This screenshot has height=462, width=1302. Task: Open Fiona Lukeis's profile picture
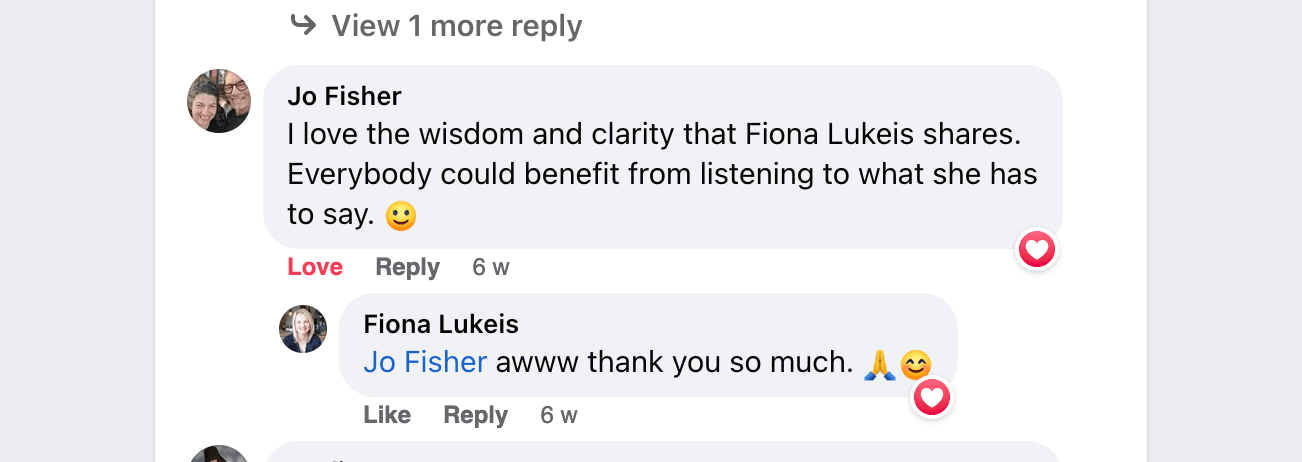pyautogui.click(x=303, y=329)
